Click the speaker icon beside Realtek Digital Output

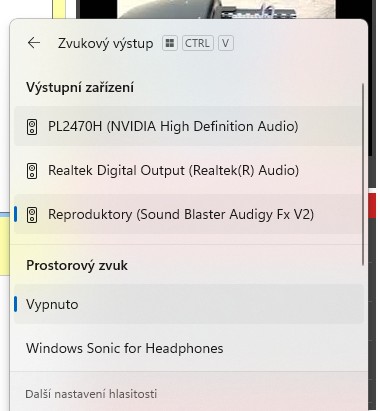click(x=32, y=171)
